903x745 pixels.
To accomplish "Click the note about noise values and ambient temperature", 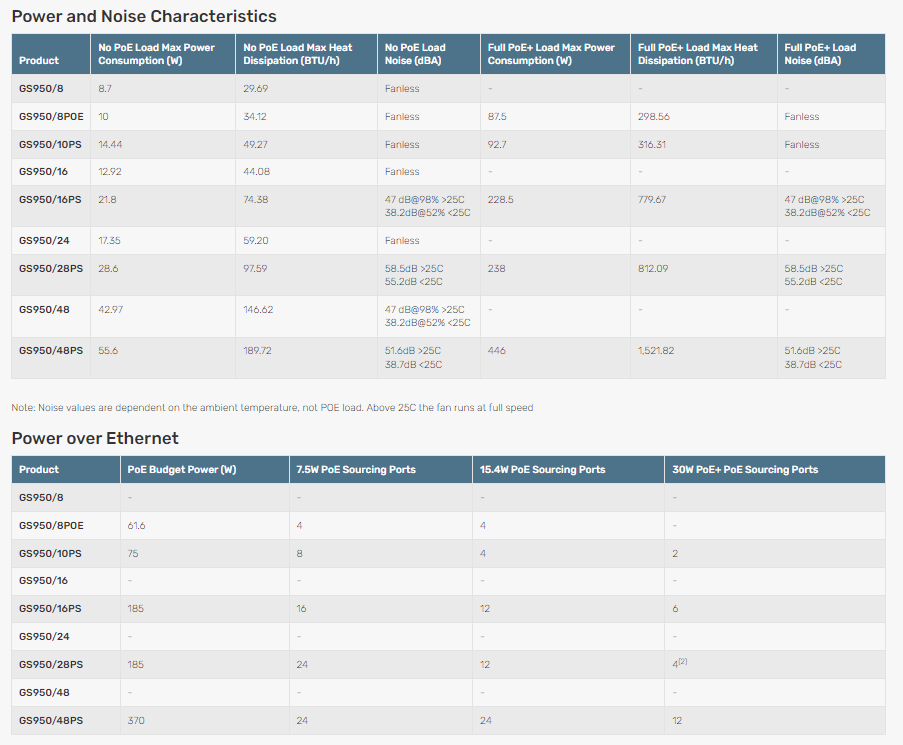I will tap(272, 408).
